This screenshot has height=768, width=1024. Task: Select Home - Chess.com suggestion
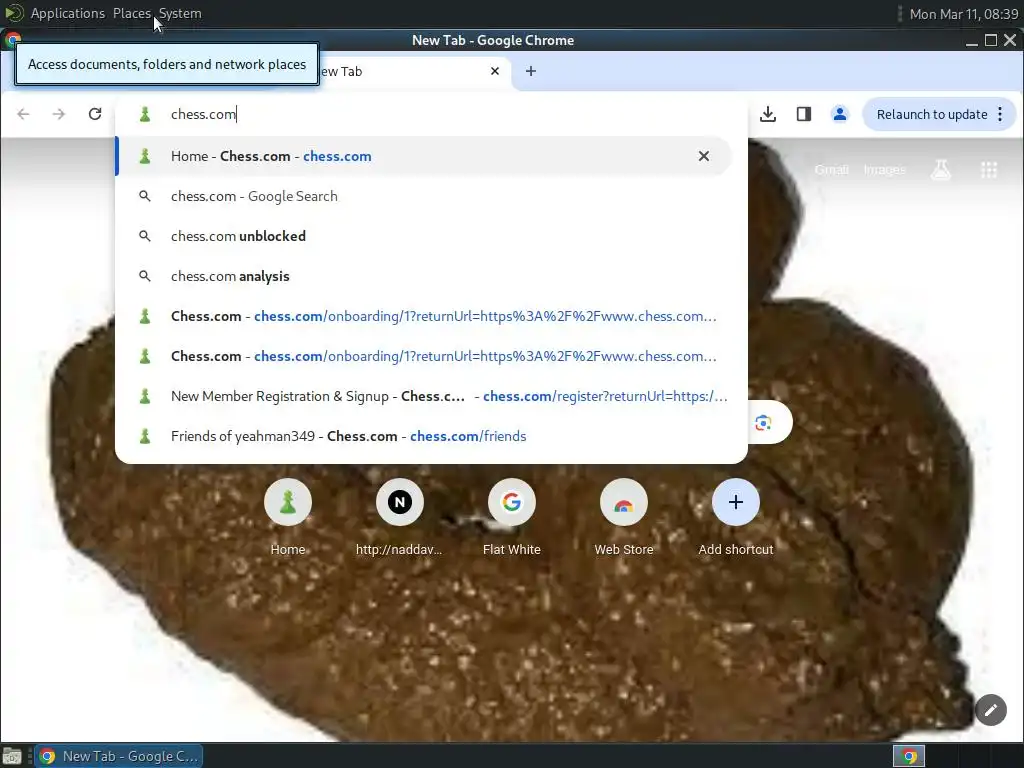(x=423, y=156)
